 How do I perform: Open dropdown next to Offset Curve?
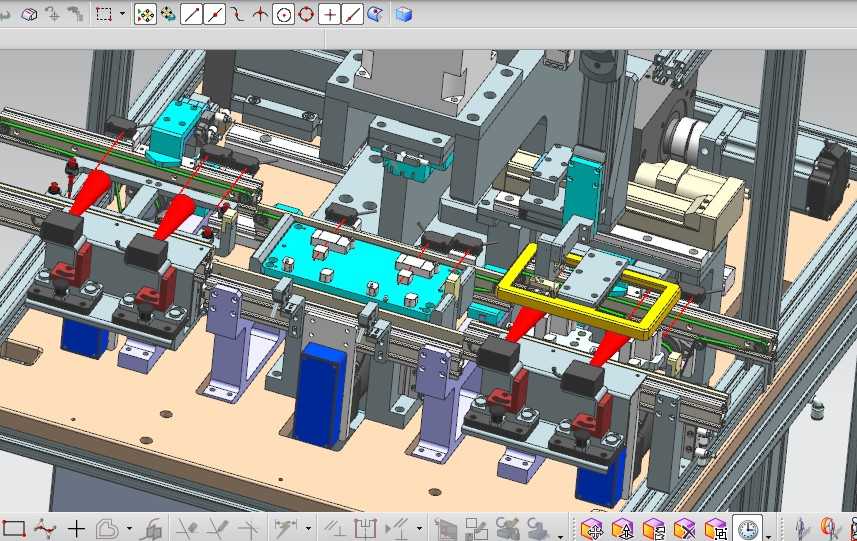tap(129, 529)
